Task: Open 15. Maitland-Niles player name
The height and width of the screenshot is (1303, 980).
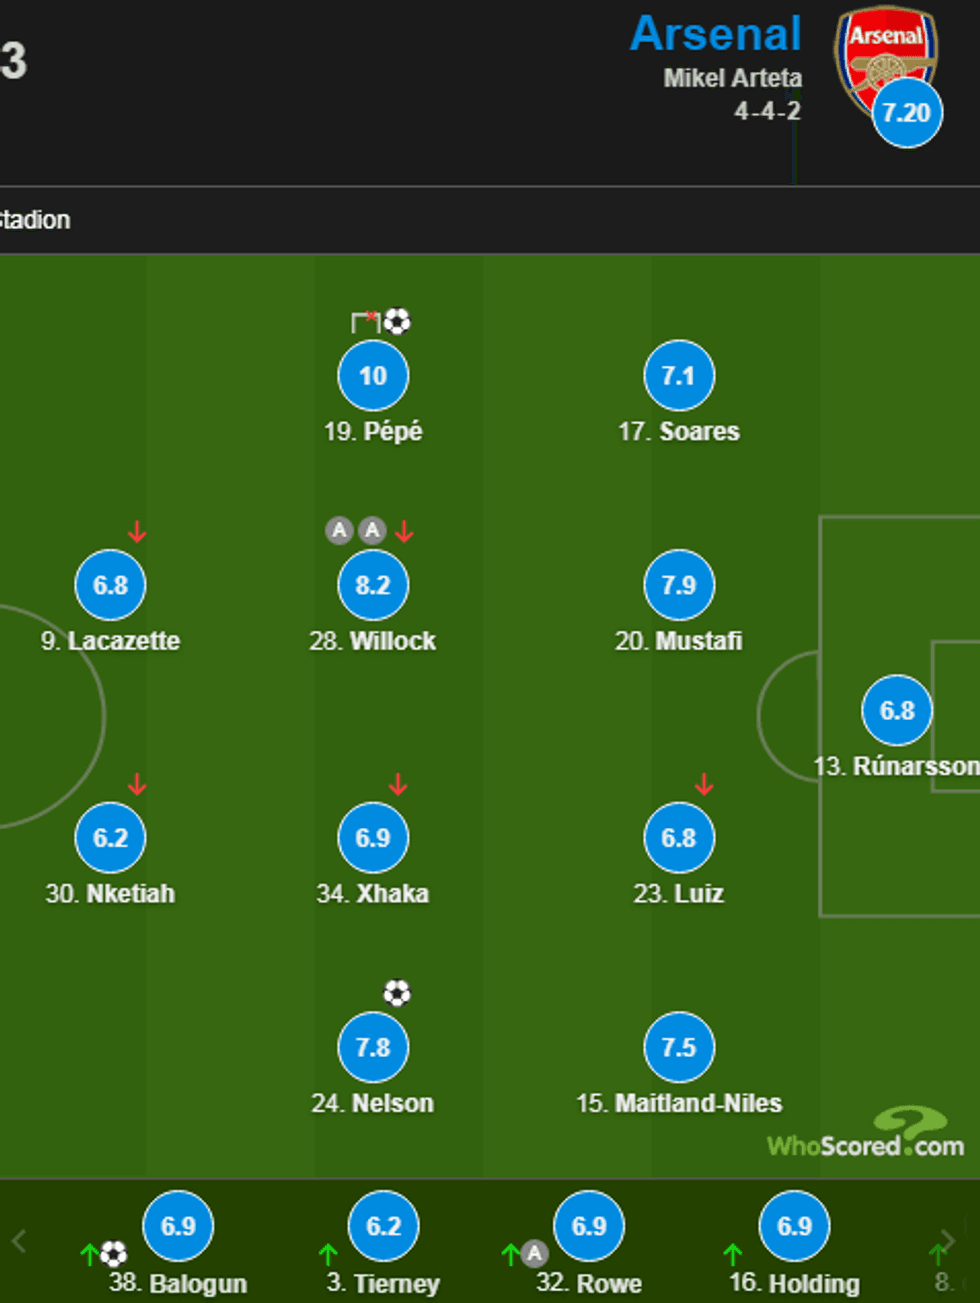Action: click(679, 1103)
